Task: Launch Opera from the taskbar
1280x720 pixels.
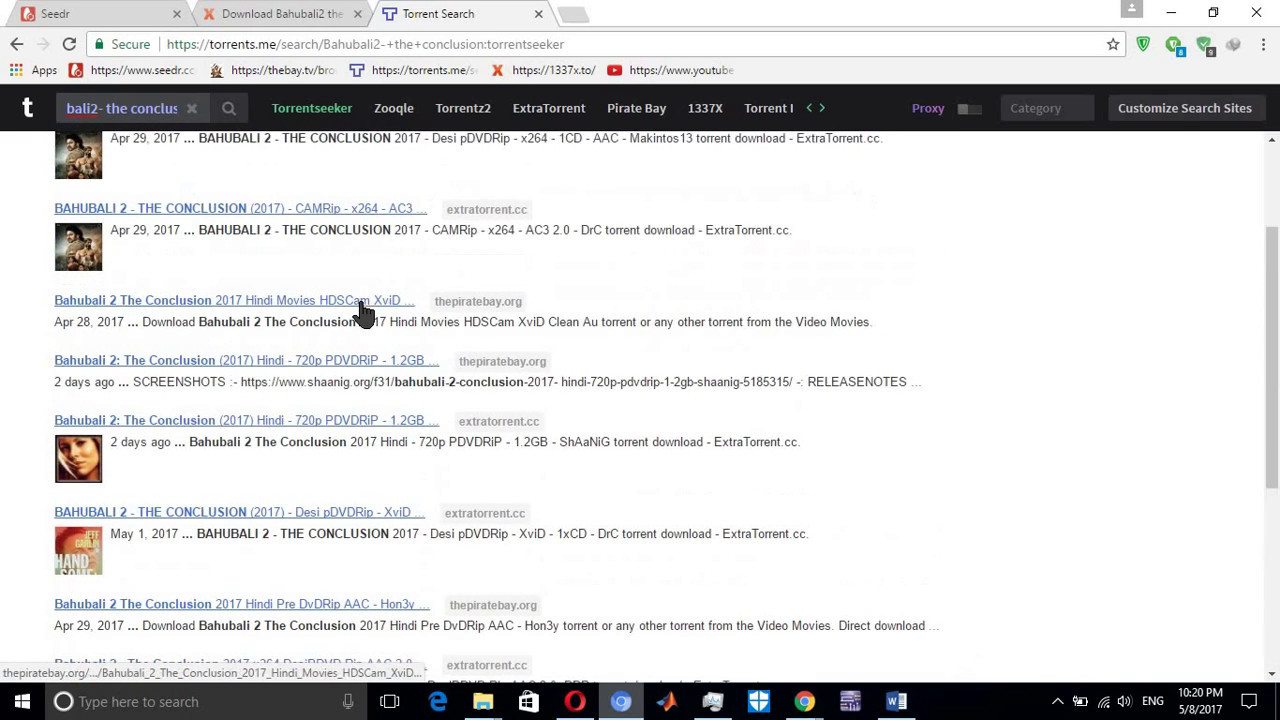Action: 575,702
